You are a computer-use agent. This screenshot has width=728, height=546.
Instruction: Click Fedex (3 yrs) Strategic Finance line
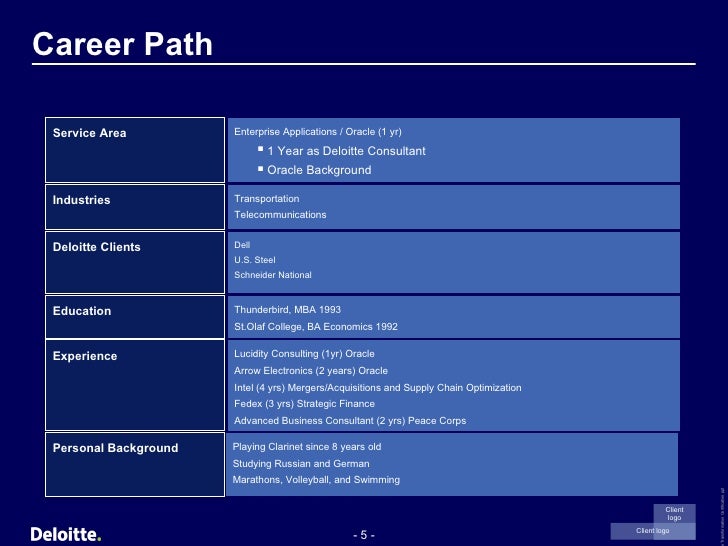[304, 404]
